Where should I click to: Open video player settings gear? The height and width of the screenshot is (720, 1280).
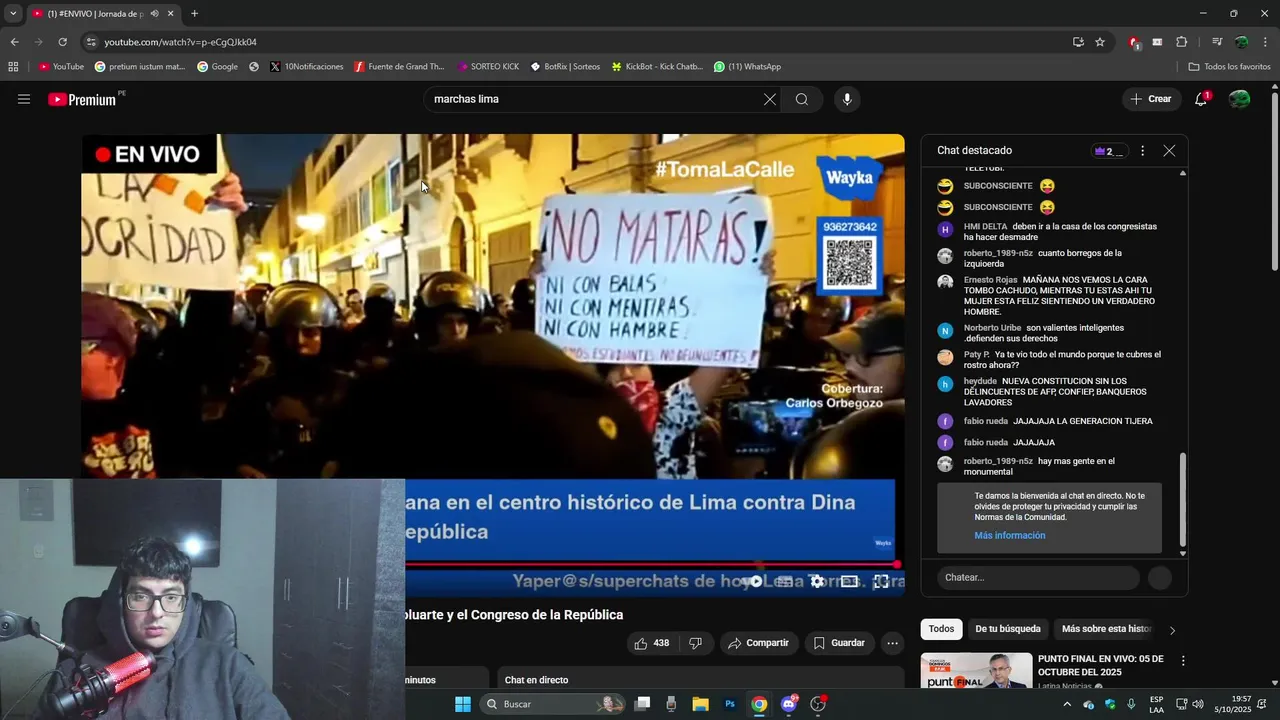coord(817,581)
